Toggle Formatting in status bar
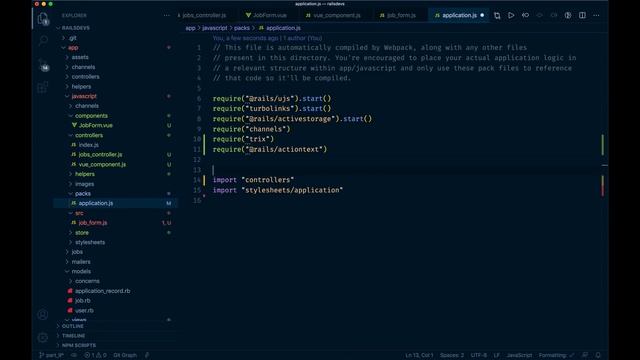The image size is (640, 360). [x=556, y=355]
